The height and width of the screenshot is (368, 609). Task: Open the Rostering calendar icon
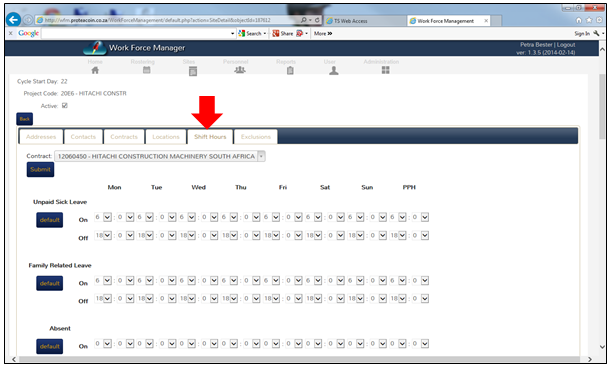(x=146, y=70)
